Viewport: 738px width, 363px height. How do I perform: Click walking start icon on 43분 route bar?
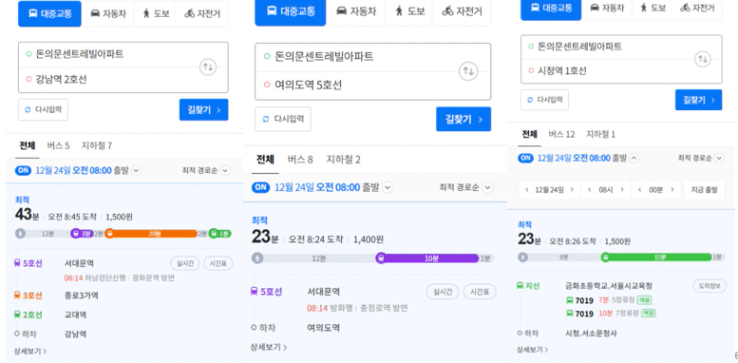20,234
